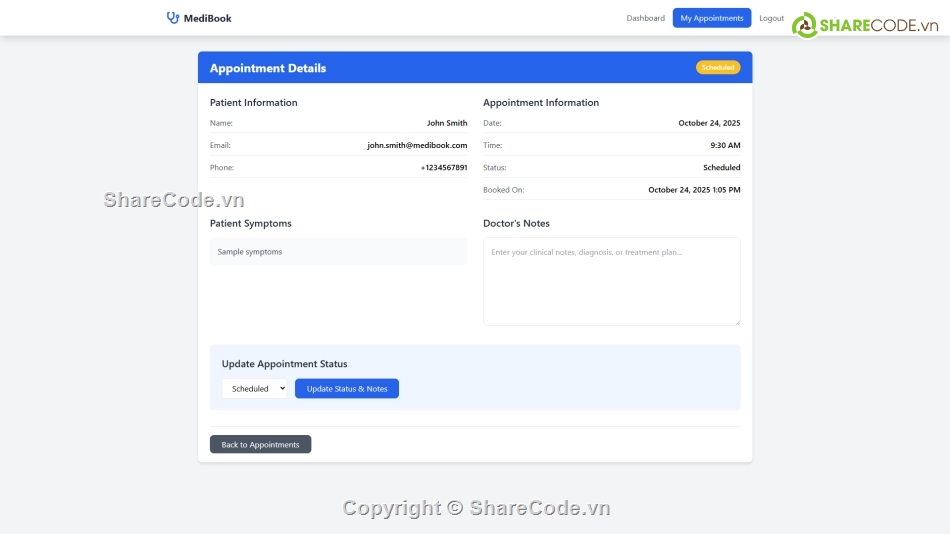Screen dimensions: 950x534
Task: Click the resize handle of notes textarea
Action: pos(736,321)
